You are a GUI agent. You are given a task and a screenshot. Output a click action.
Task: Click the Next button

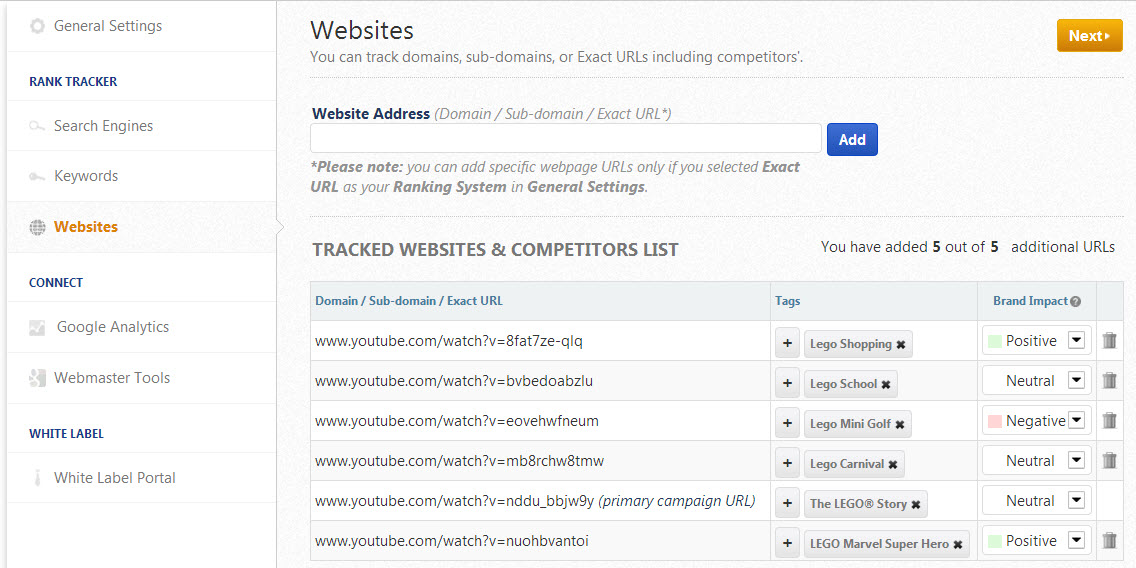pos(1090,36)
